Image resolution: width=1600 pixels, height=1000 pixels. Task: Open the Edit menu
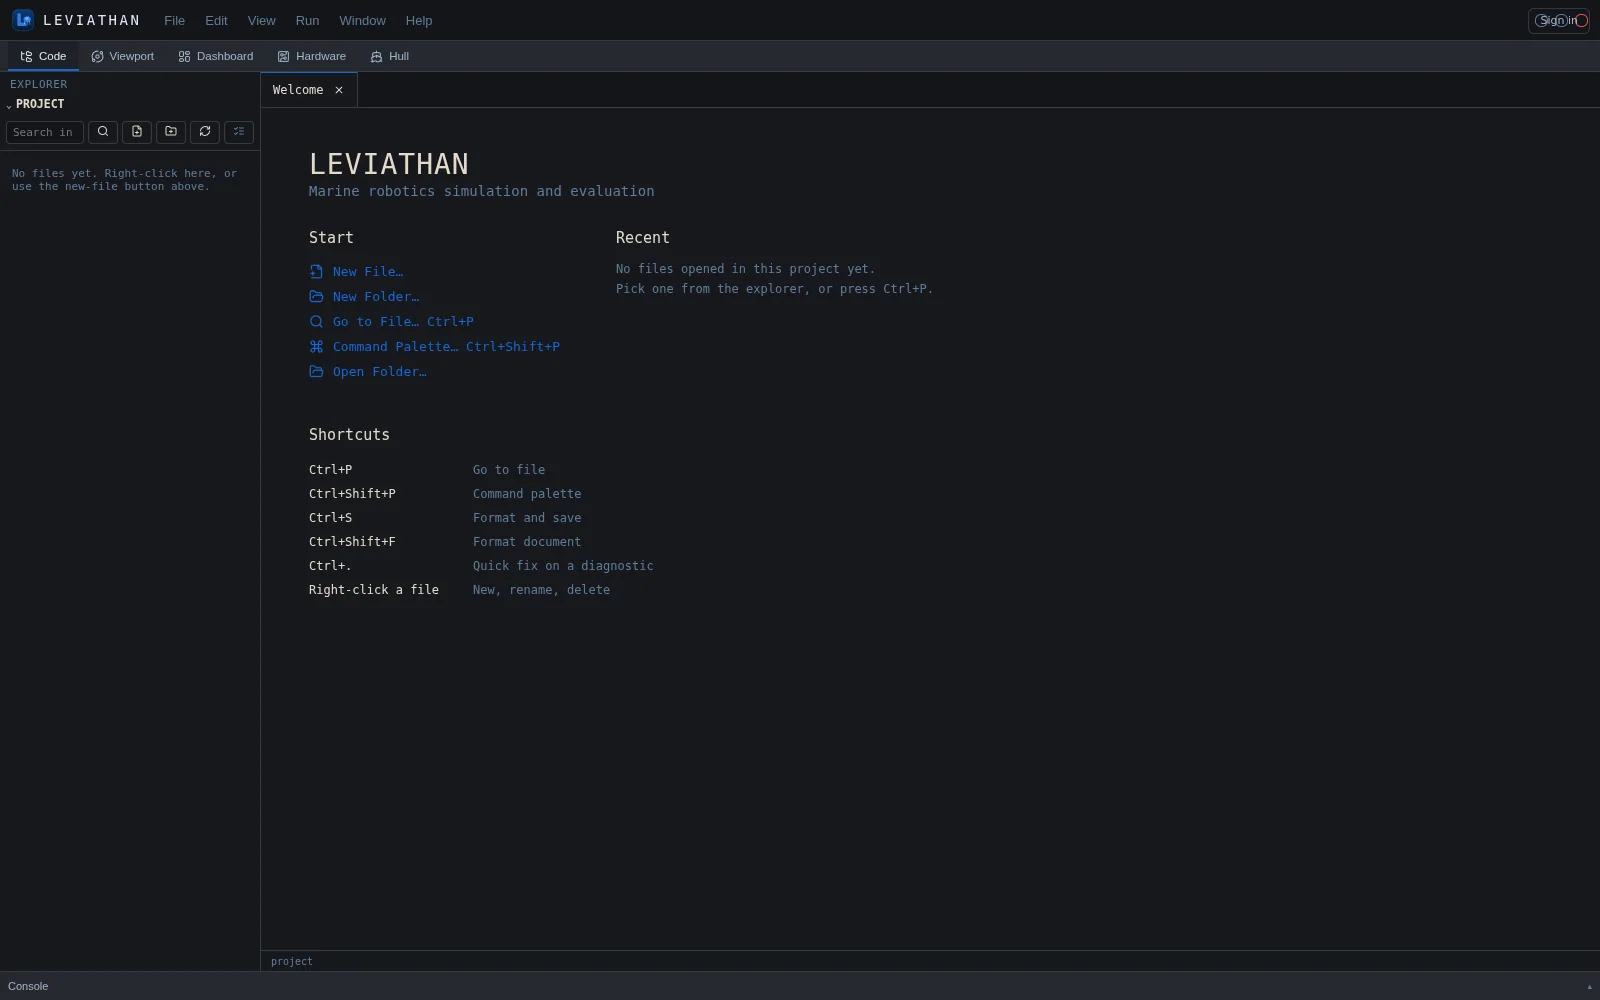[216, 20]
